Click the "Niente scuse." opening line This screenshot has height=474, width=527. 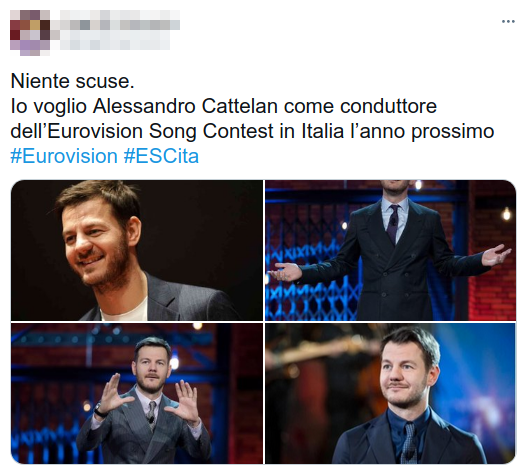pyautogui.click(x=73, y=81)
